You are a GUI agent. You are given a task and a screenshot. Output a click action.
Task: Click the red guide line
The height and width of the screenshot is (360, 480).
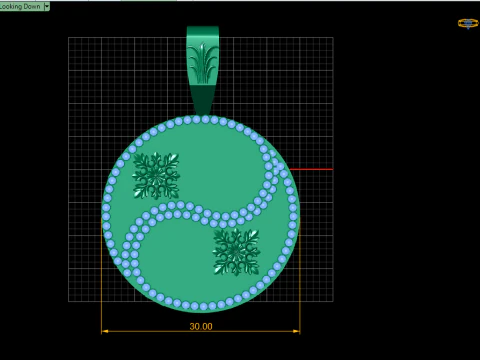311,169
